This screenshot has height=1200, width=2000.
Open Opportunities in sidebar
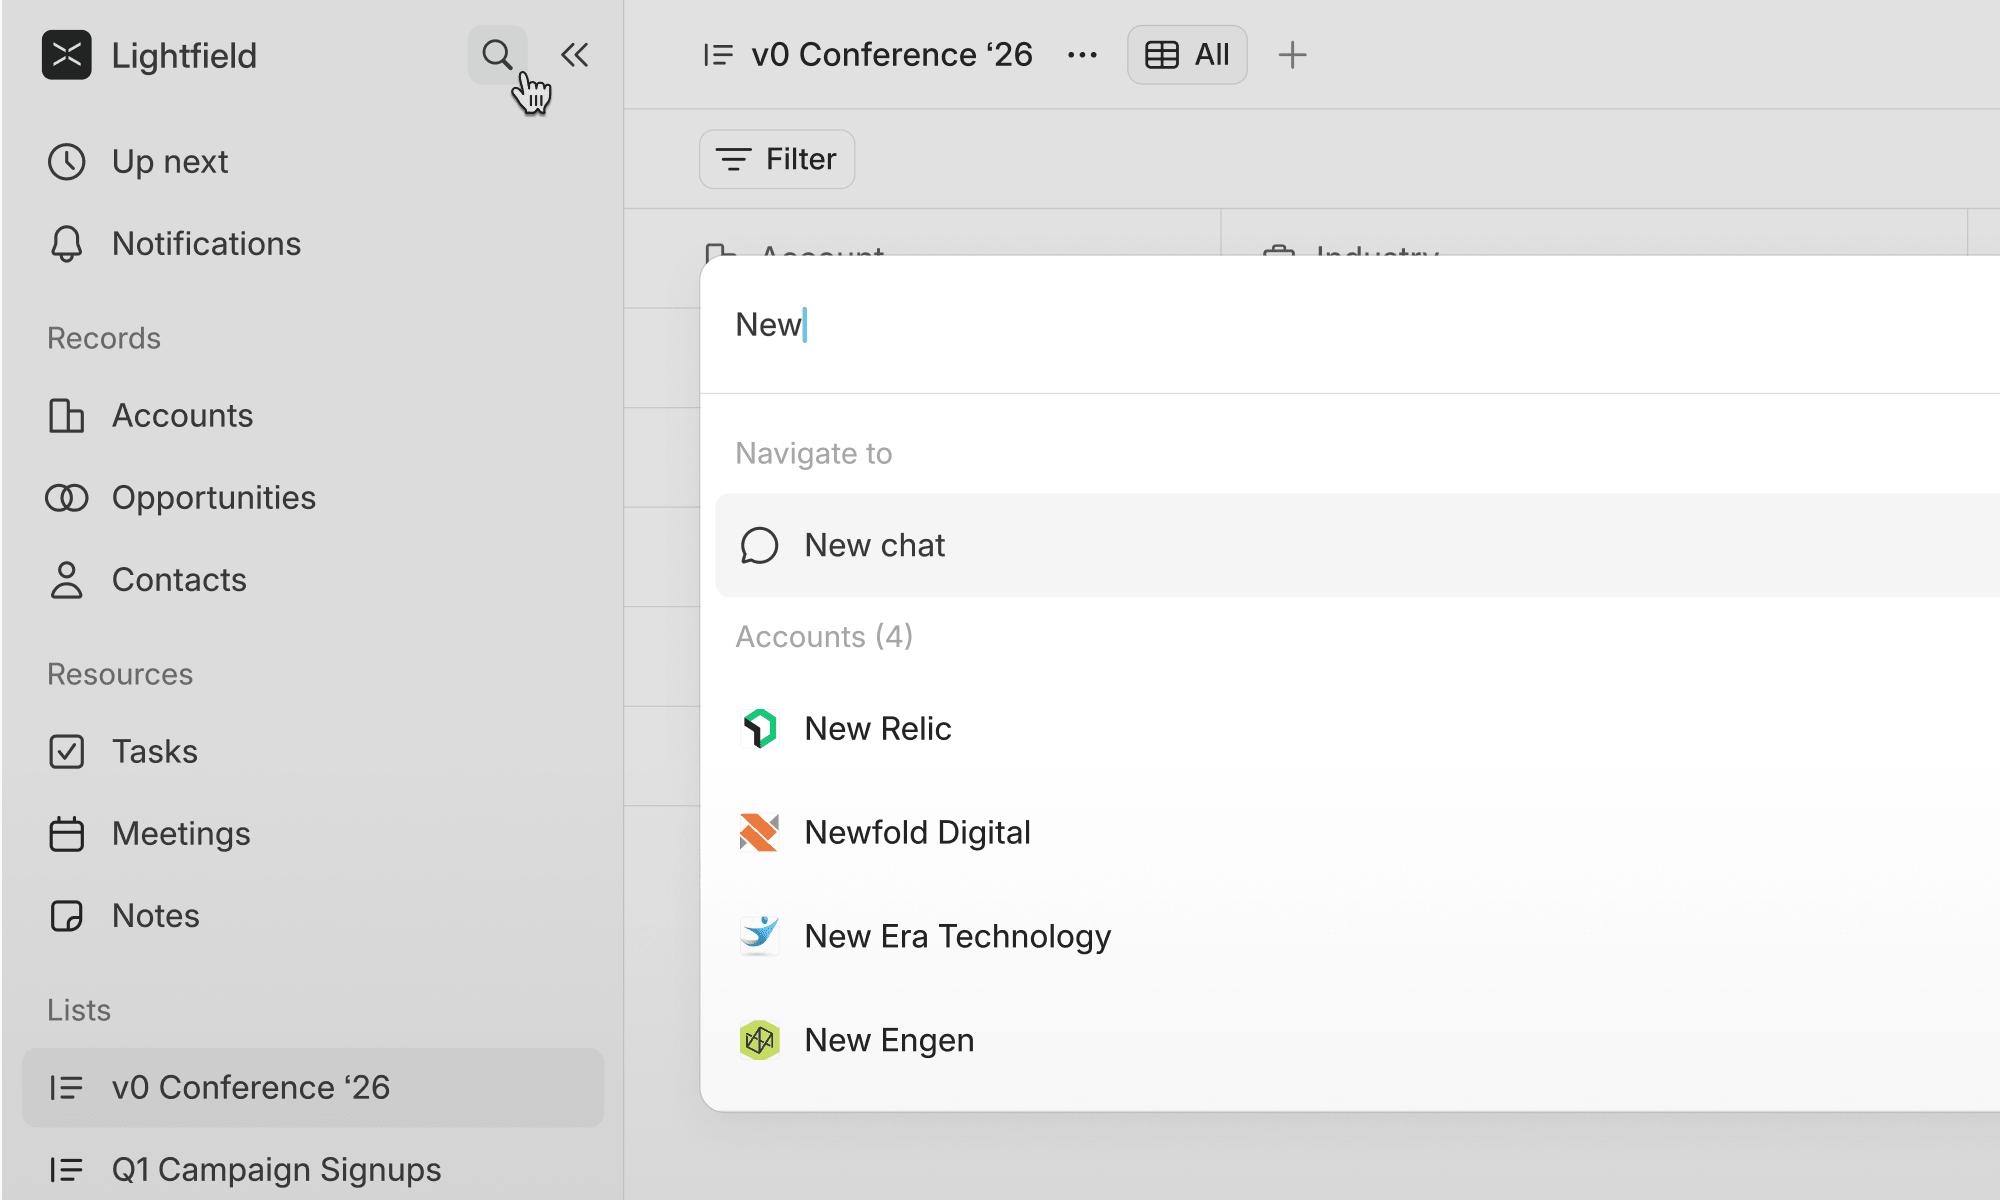point(213,498)
